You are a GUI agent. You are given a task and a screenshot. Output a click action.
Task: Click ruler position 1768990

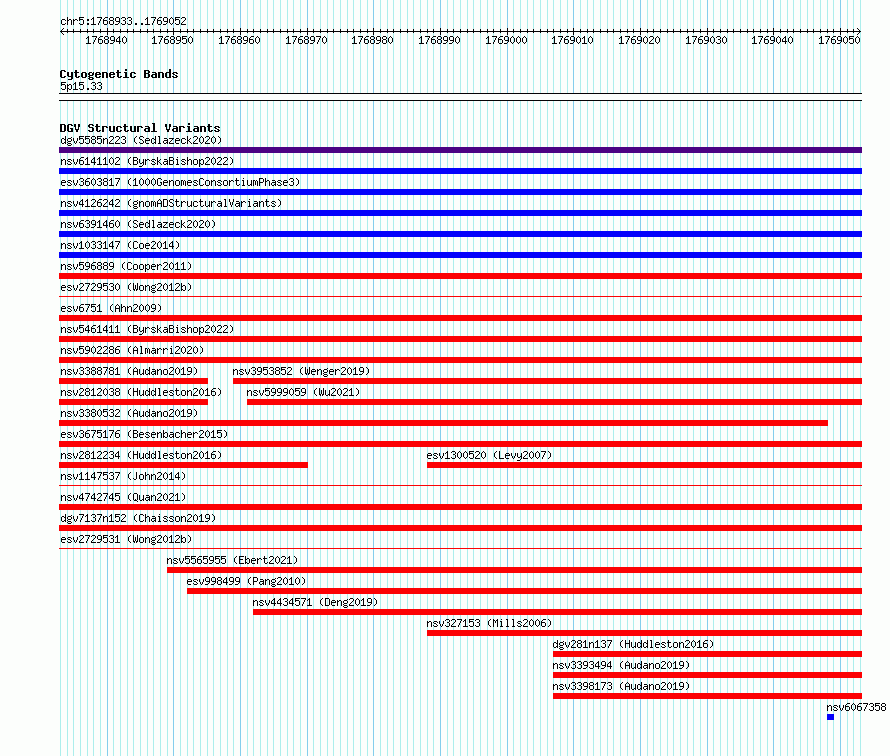[439, 40]
